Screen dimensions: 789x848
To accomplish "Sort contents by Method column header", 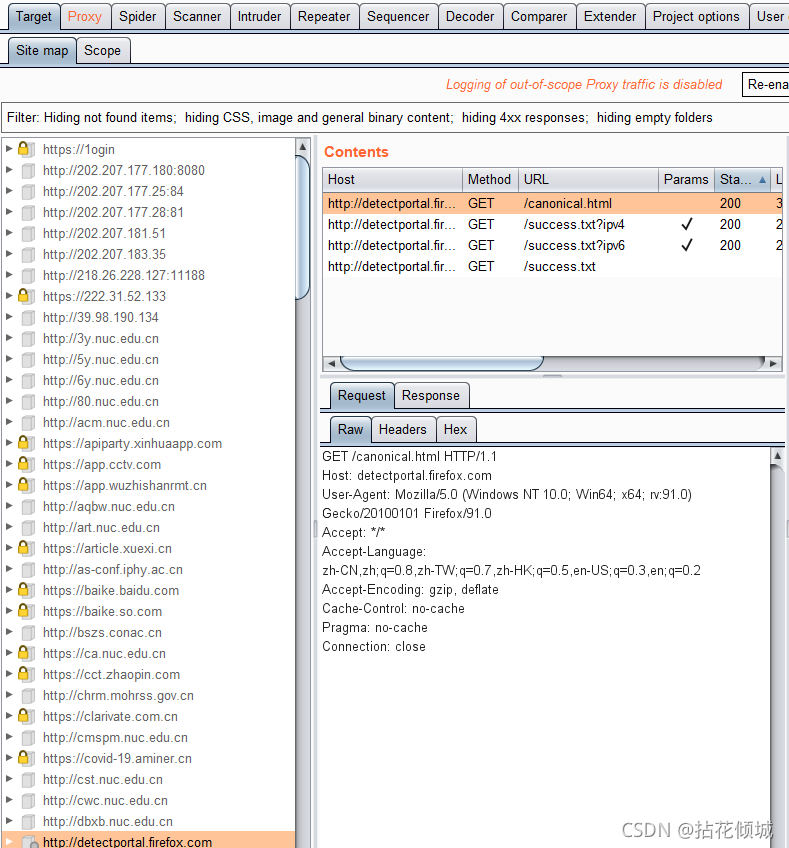I will 490,180.
